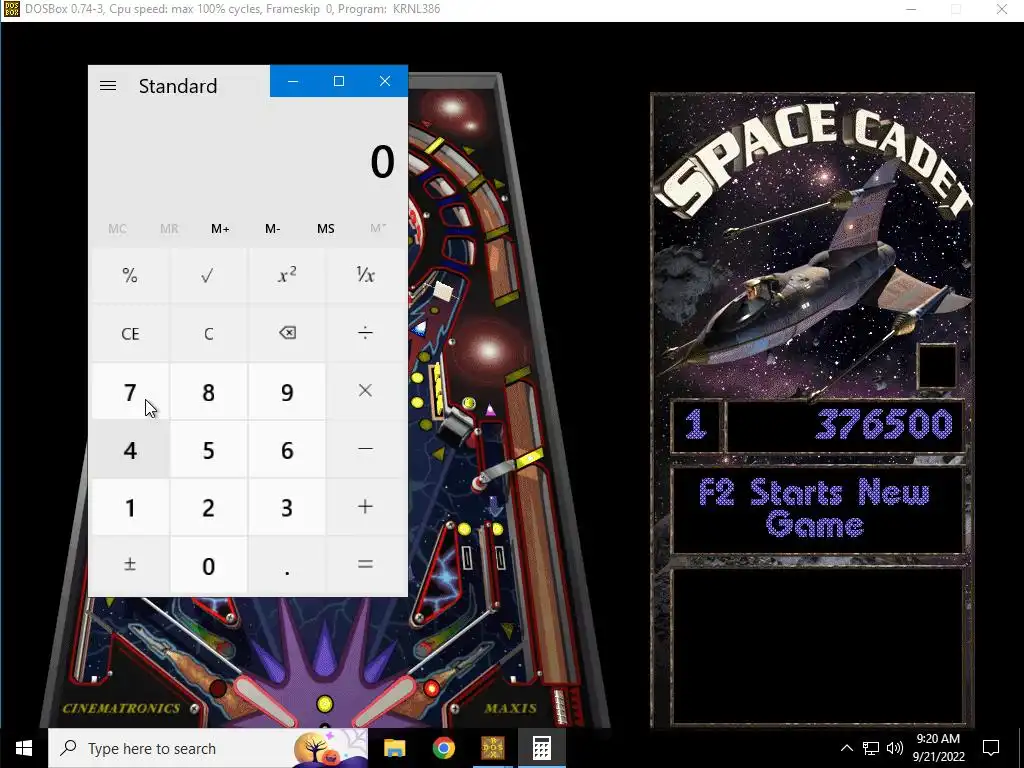
Task: Click the number 9 key
Action: (x=287, y=391)
